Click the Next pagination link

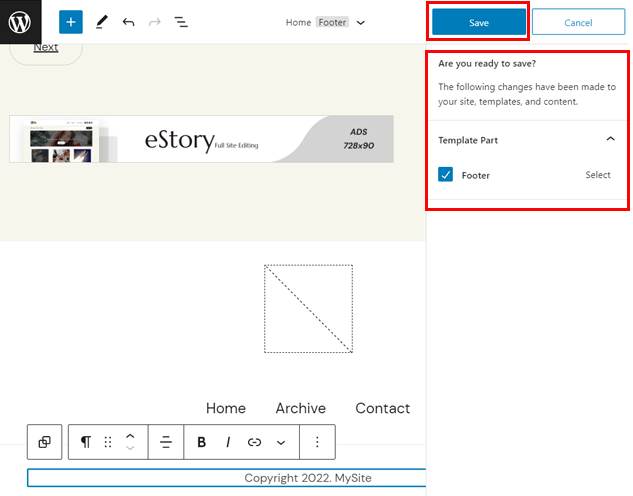pyautogui.click(x=46, y=47)
